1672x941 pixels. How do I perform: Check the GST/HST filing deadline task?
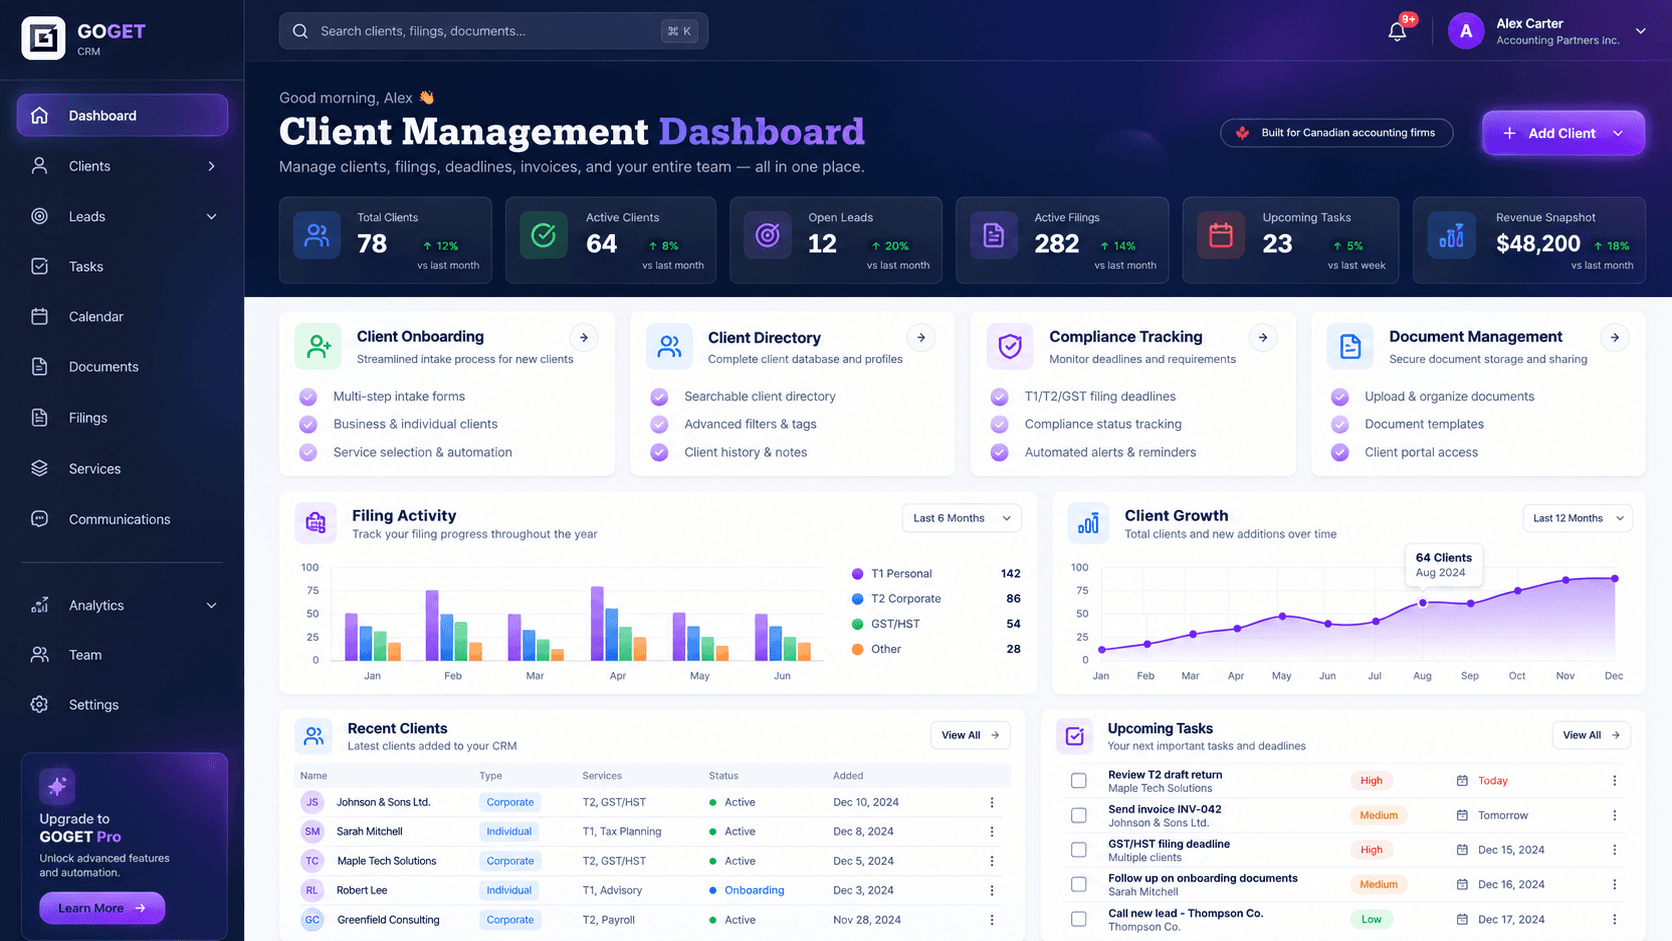pos(1078,850)
